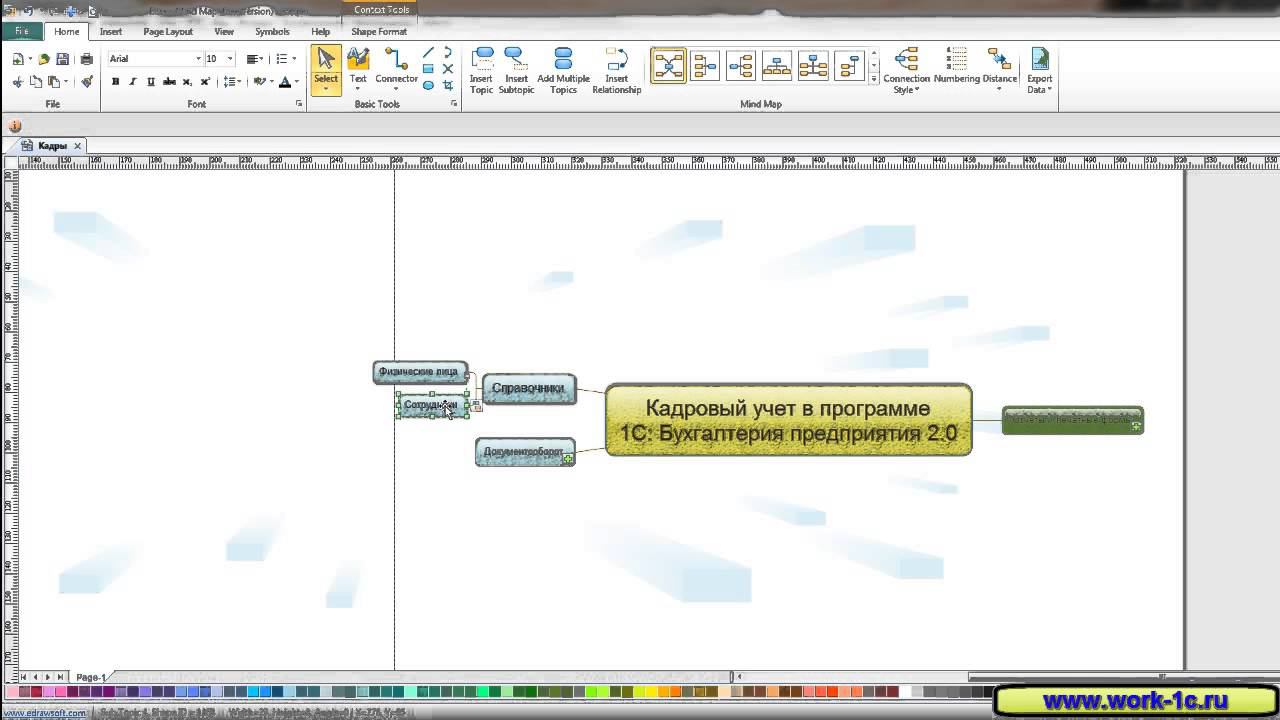Switch to the Symbols tab
This screenshot has height=720, width=1280.
[x=272, y=32]
